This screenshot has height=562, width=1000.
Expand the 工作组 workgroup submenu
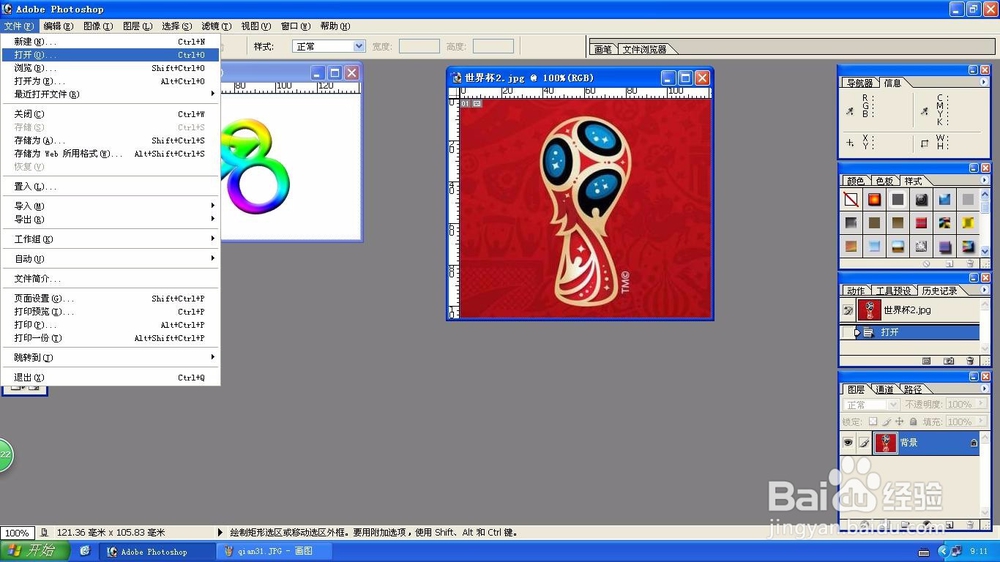(x=110, y=239)
